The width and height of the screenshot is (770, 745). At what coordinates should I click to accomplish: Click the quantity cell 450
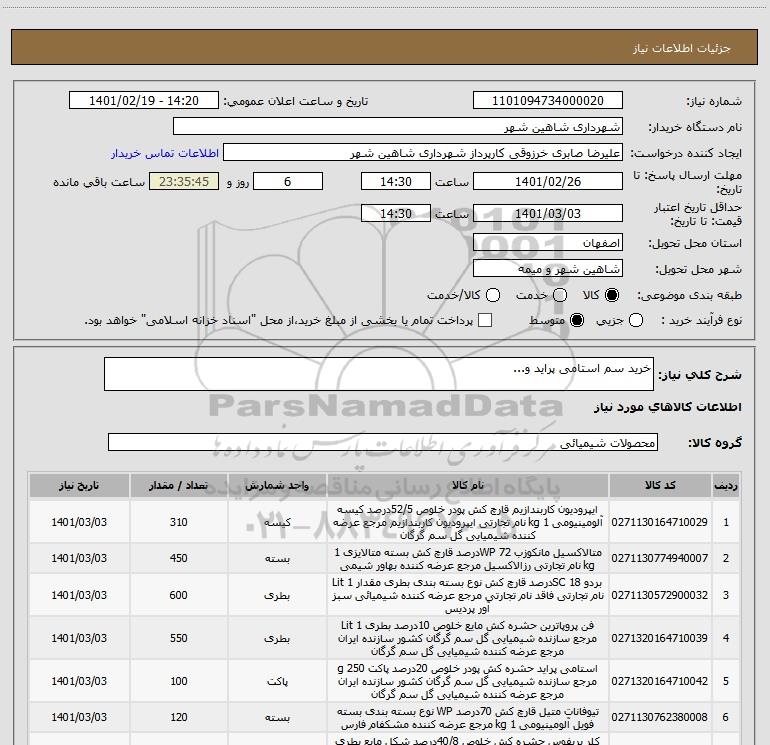(x=179, y=558)
